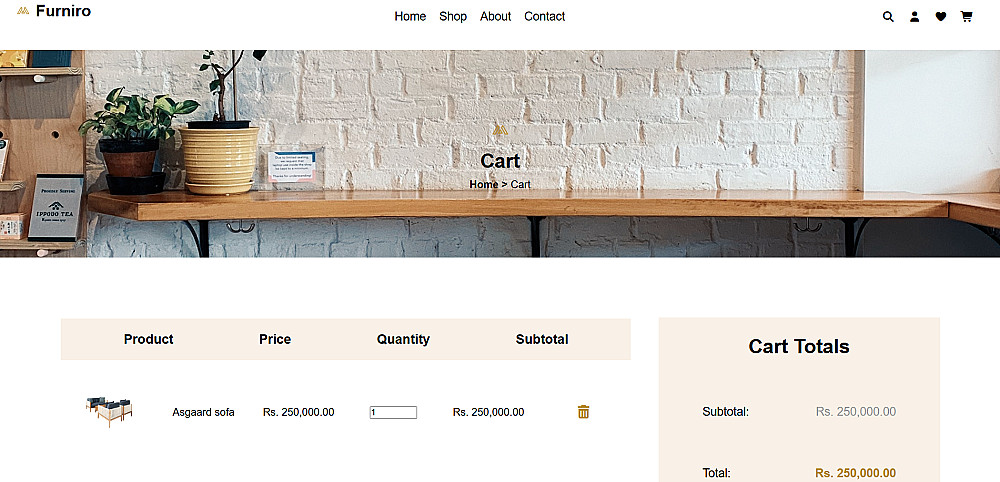Open the Contact menu item

coord(544,16)
